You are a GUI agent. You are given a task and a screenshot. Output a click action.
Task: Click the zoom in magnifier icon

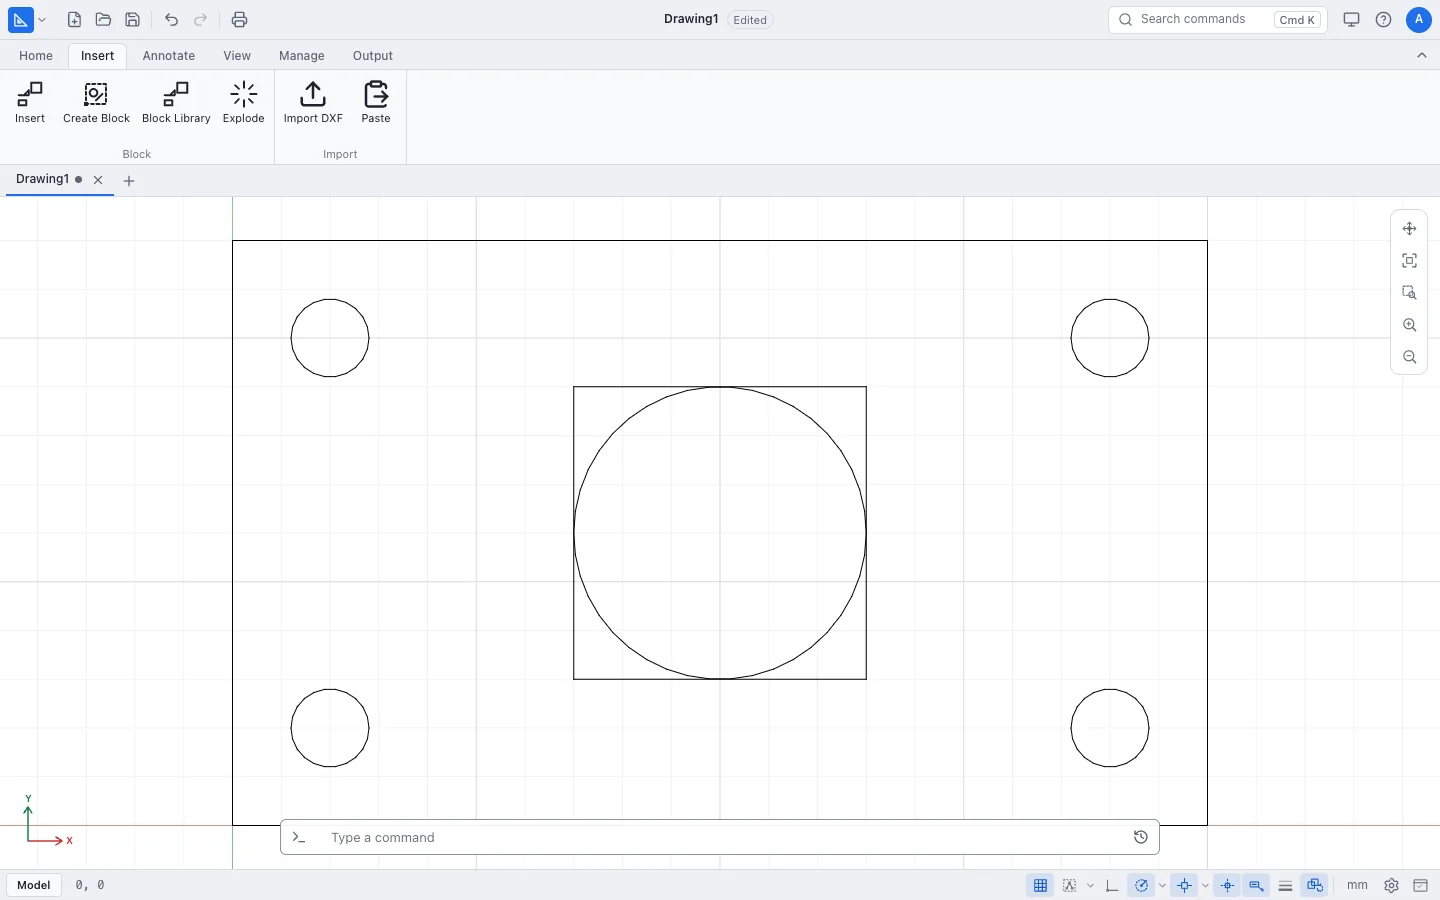click(1409, 325)
